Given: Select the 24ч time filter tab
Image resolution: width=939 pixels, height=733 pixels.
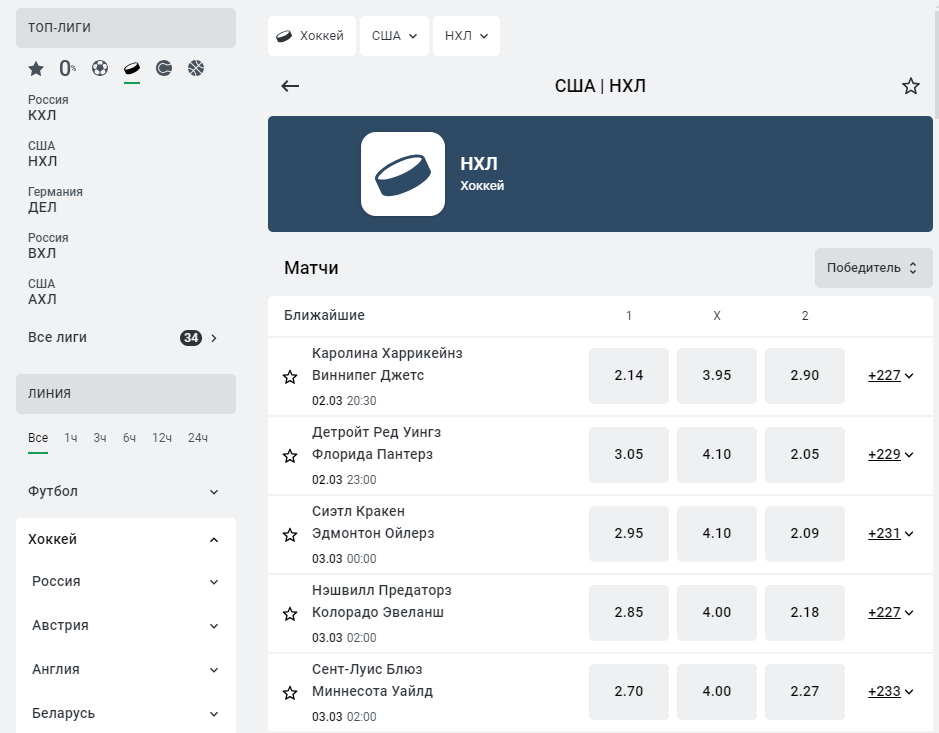Looking at the screenshot, I should click(x=198, y=438).
